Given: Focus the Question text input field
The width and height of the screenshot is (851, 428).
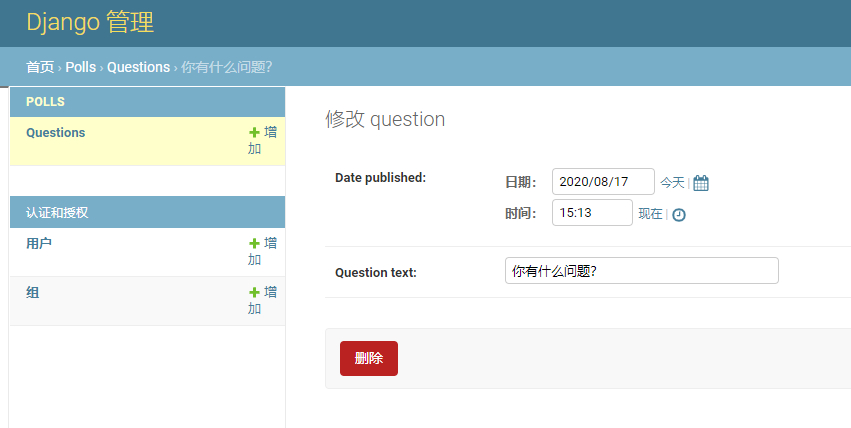Looking at the screenshot, I should pyautogui.click(x=642, y=271).
